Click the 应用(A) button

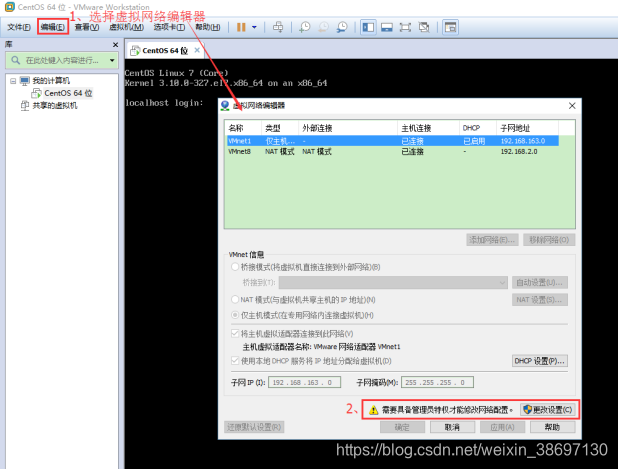tap(503, 427)
